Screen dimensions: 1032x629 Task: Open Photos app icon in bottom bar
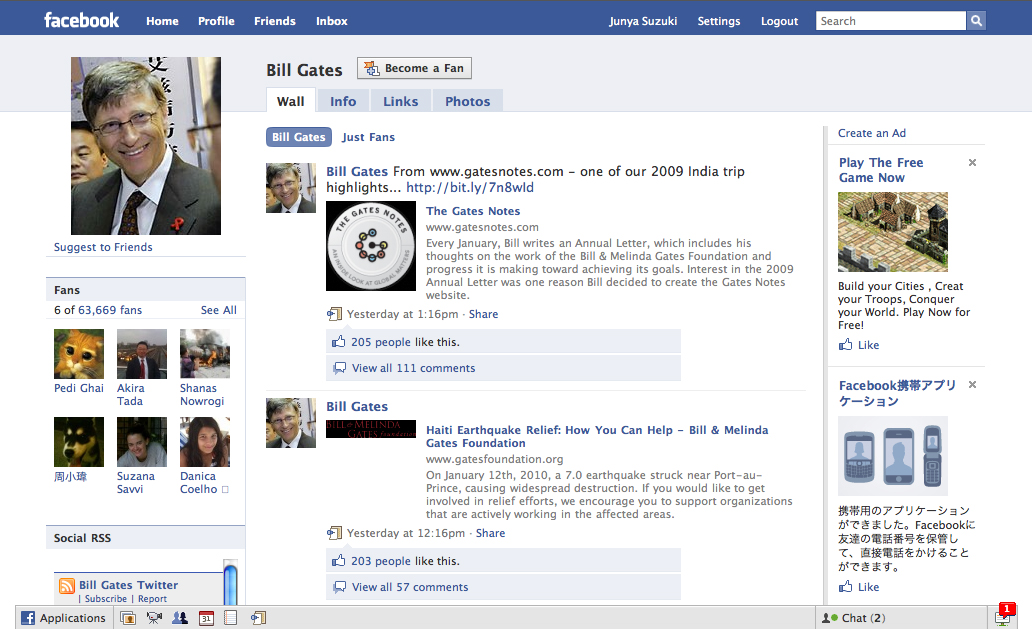[x=128, y=618]
